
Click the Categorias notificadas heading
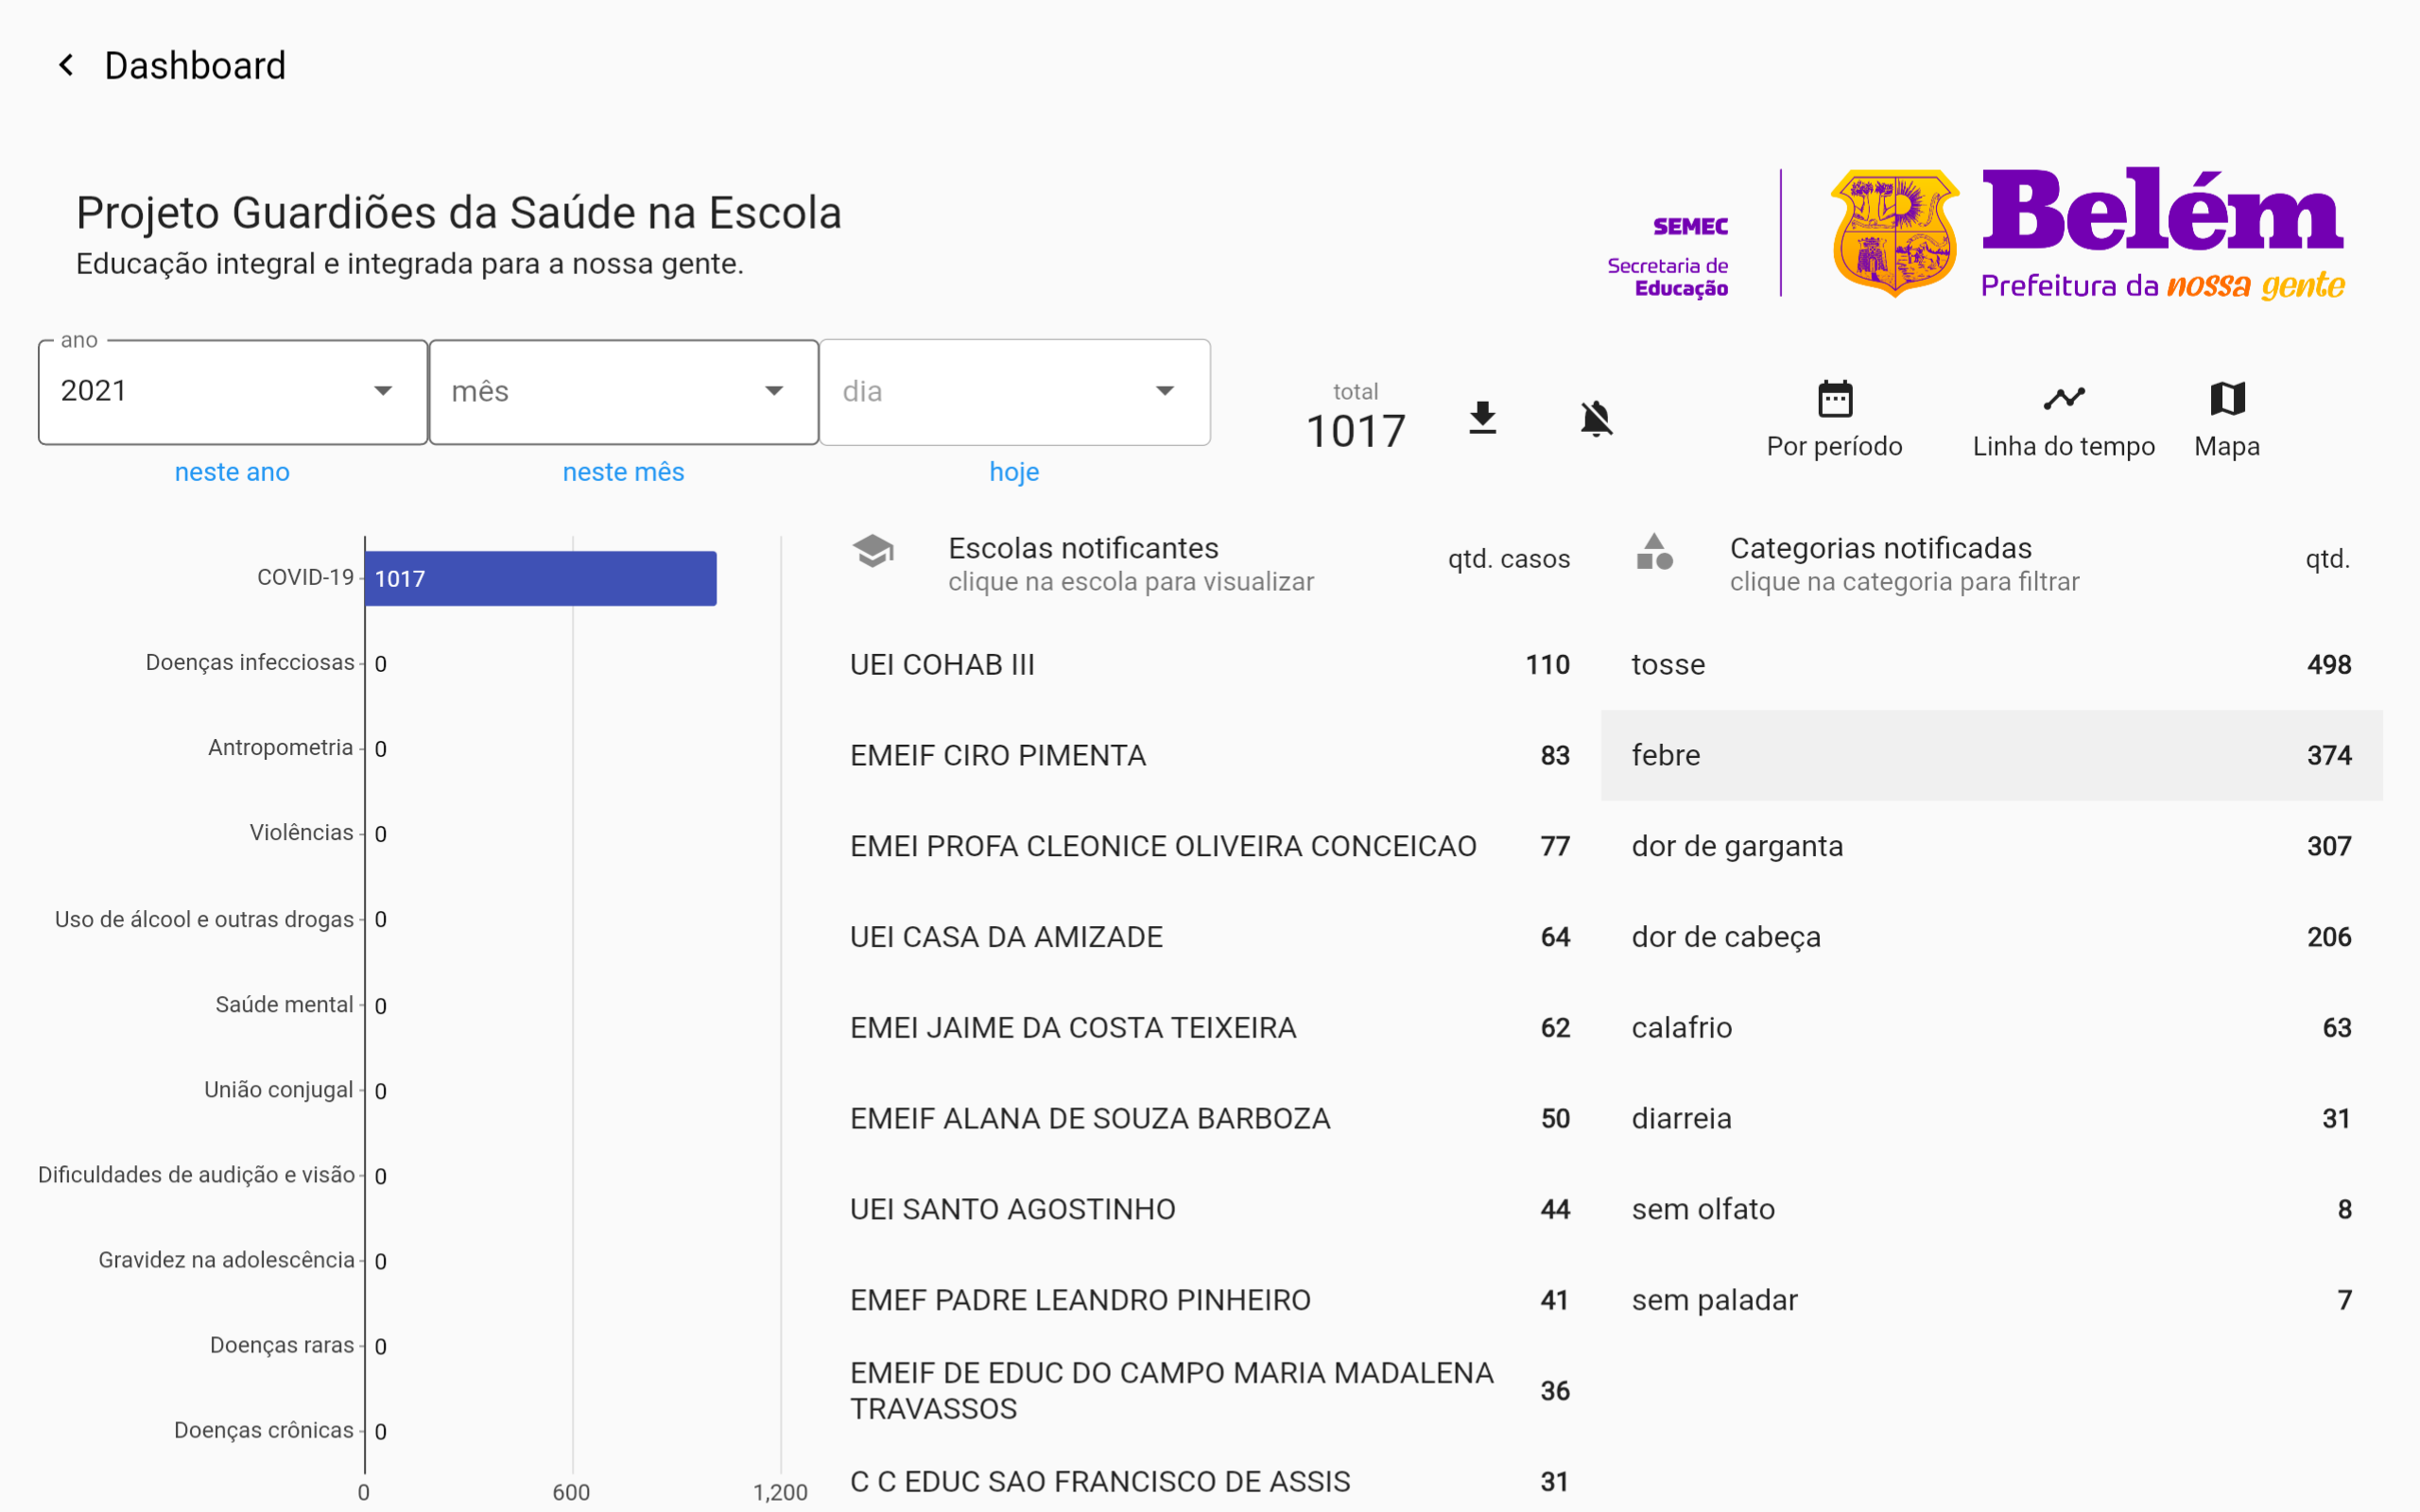click(x=1881, y=548)
